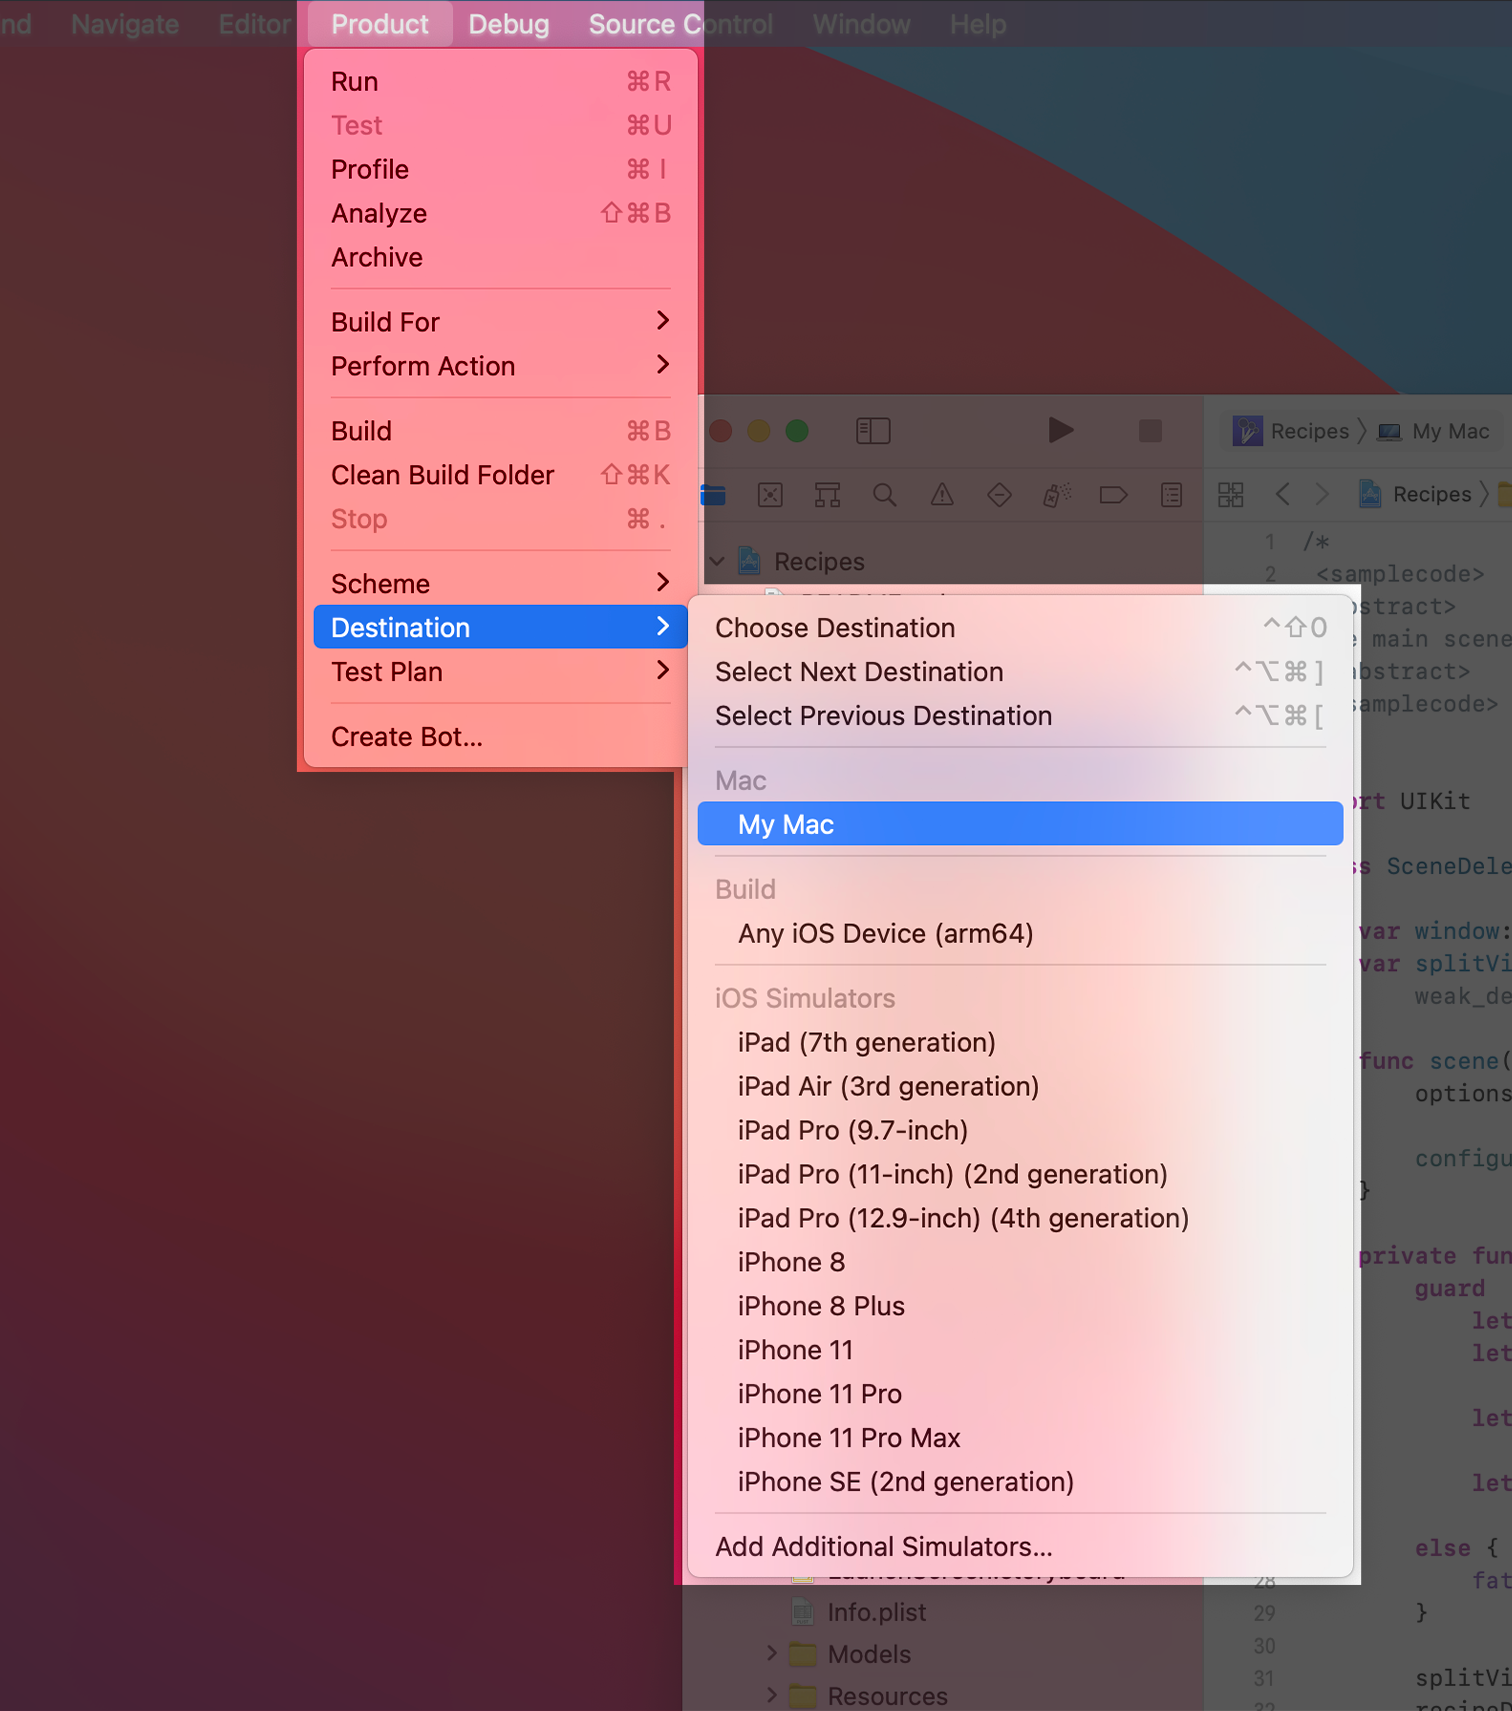Toggle the navigator sidebar icon
The width and height of the screenshot is (1512, 1711).
pos(873,431)
